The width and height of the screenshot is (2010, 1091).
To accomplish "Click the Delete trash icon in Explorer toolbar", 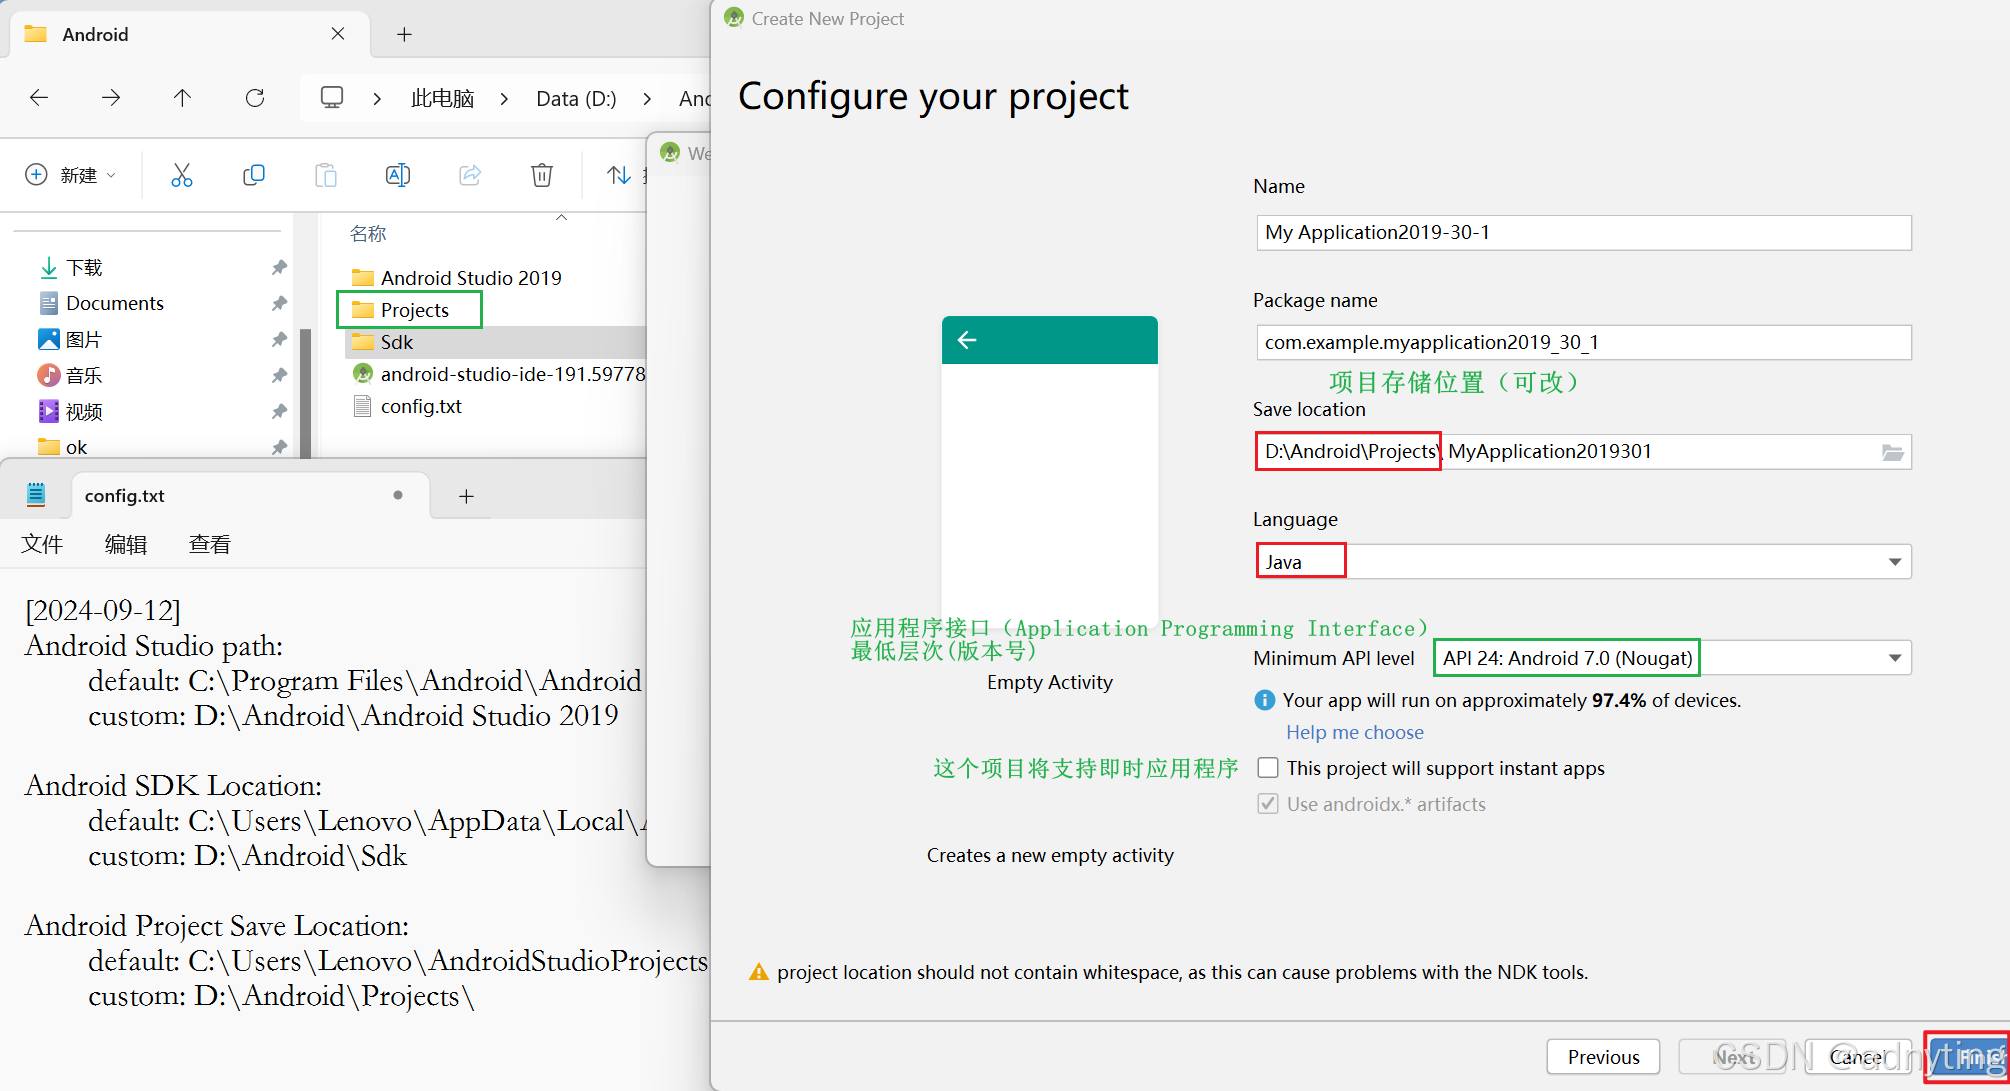I will click(541, 175).
